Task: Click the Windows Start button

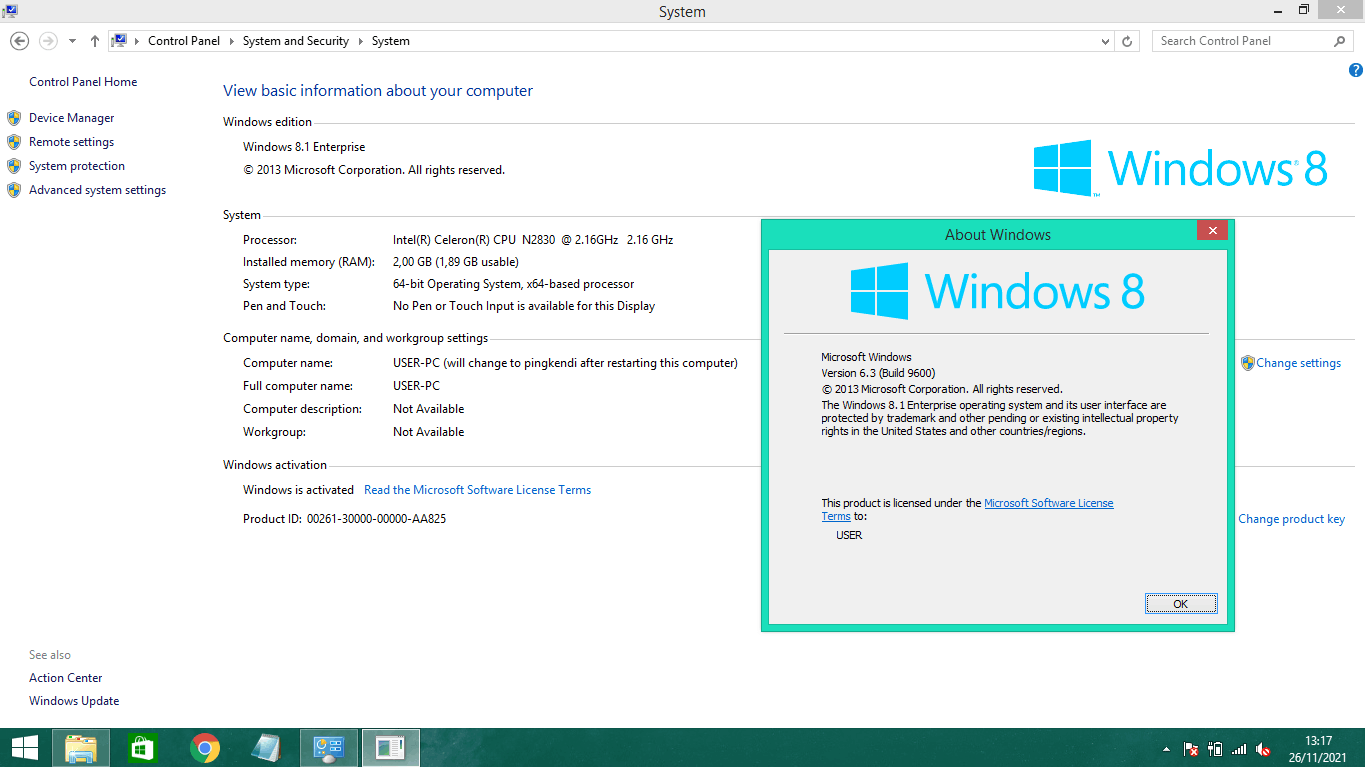Action: click(x=25, y=747)
